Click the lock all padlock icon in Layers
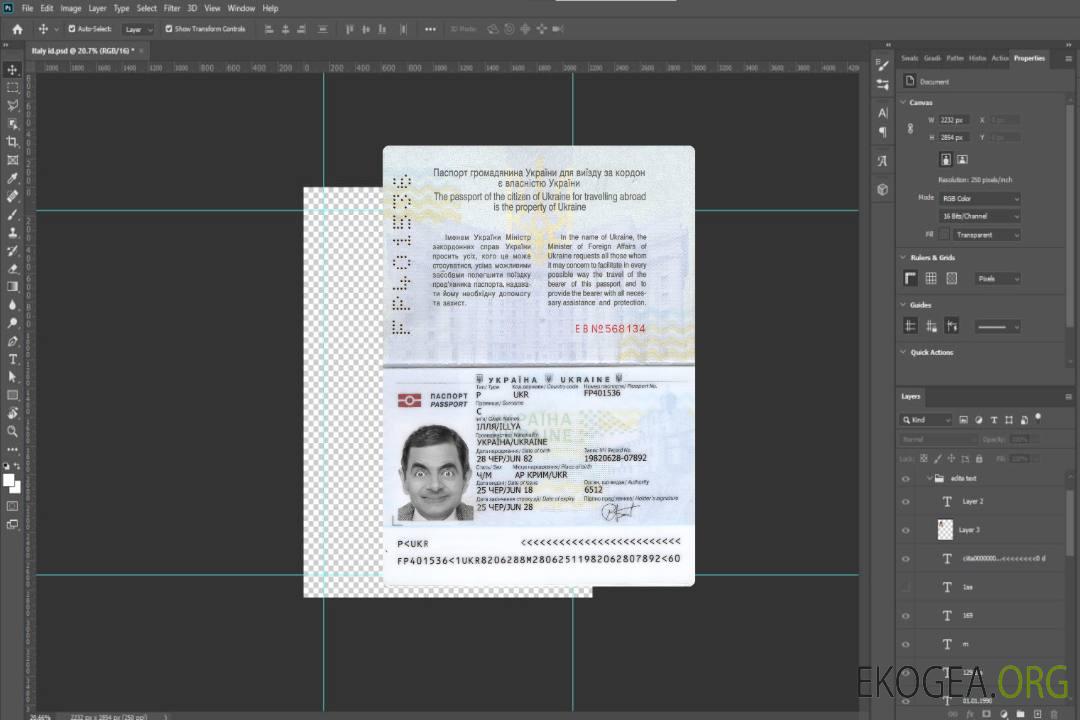Viewport: 1080px width, 720px height. click(x=979, y=459)
